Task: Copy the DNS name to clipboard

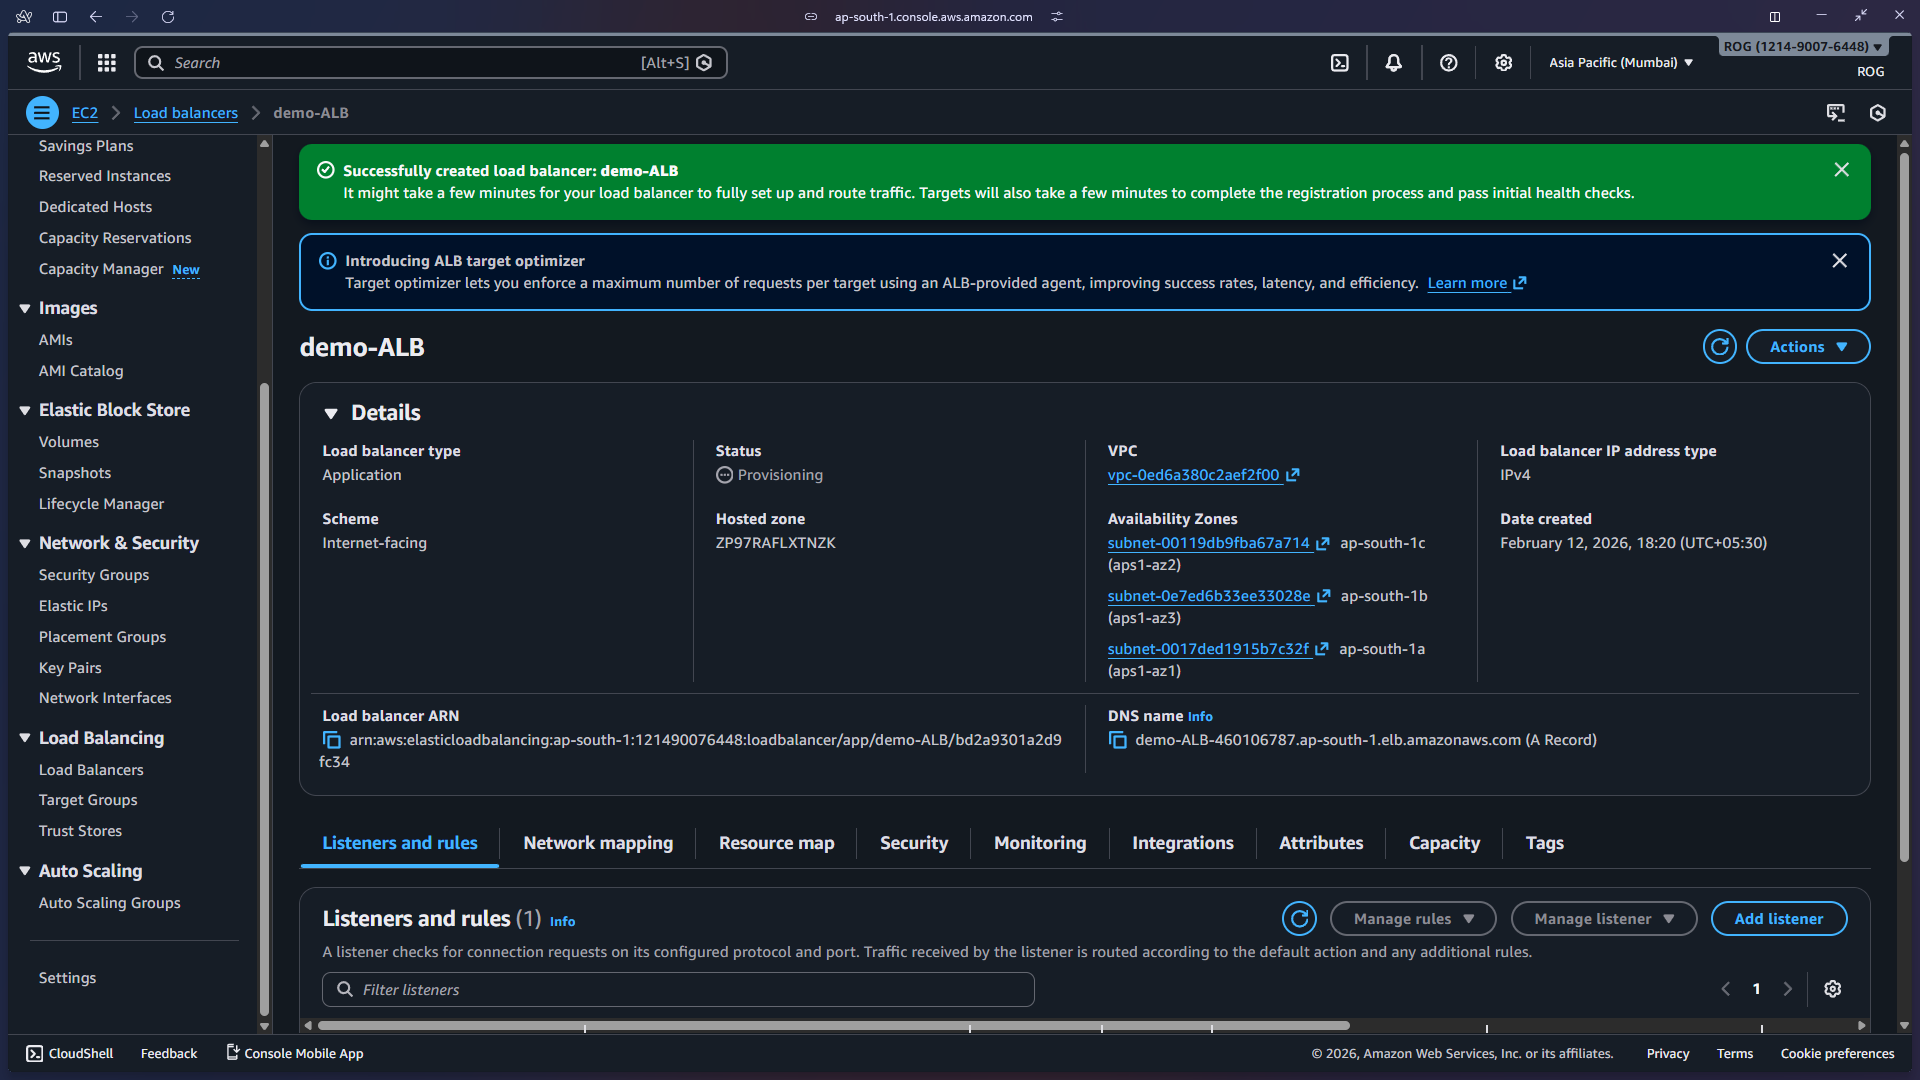Action: (1118, 740)
